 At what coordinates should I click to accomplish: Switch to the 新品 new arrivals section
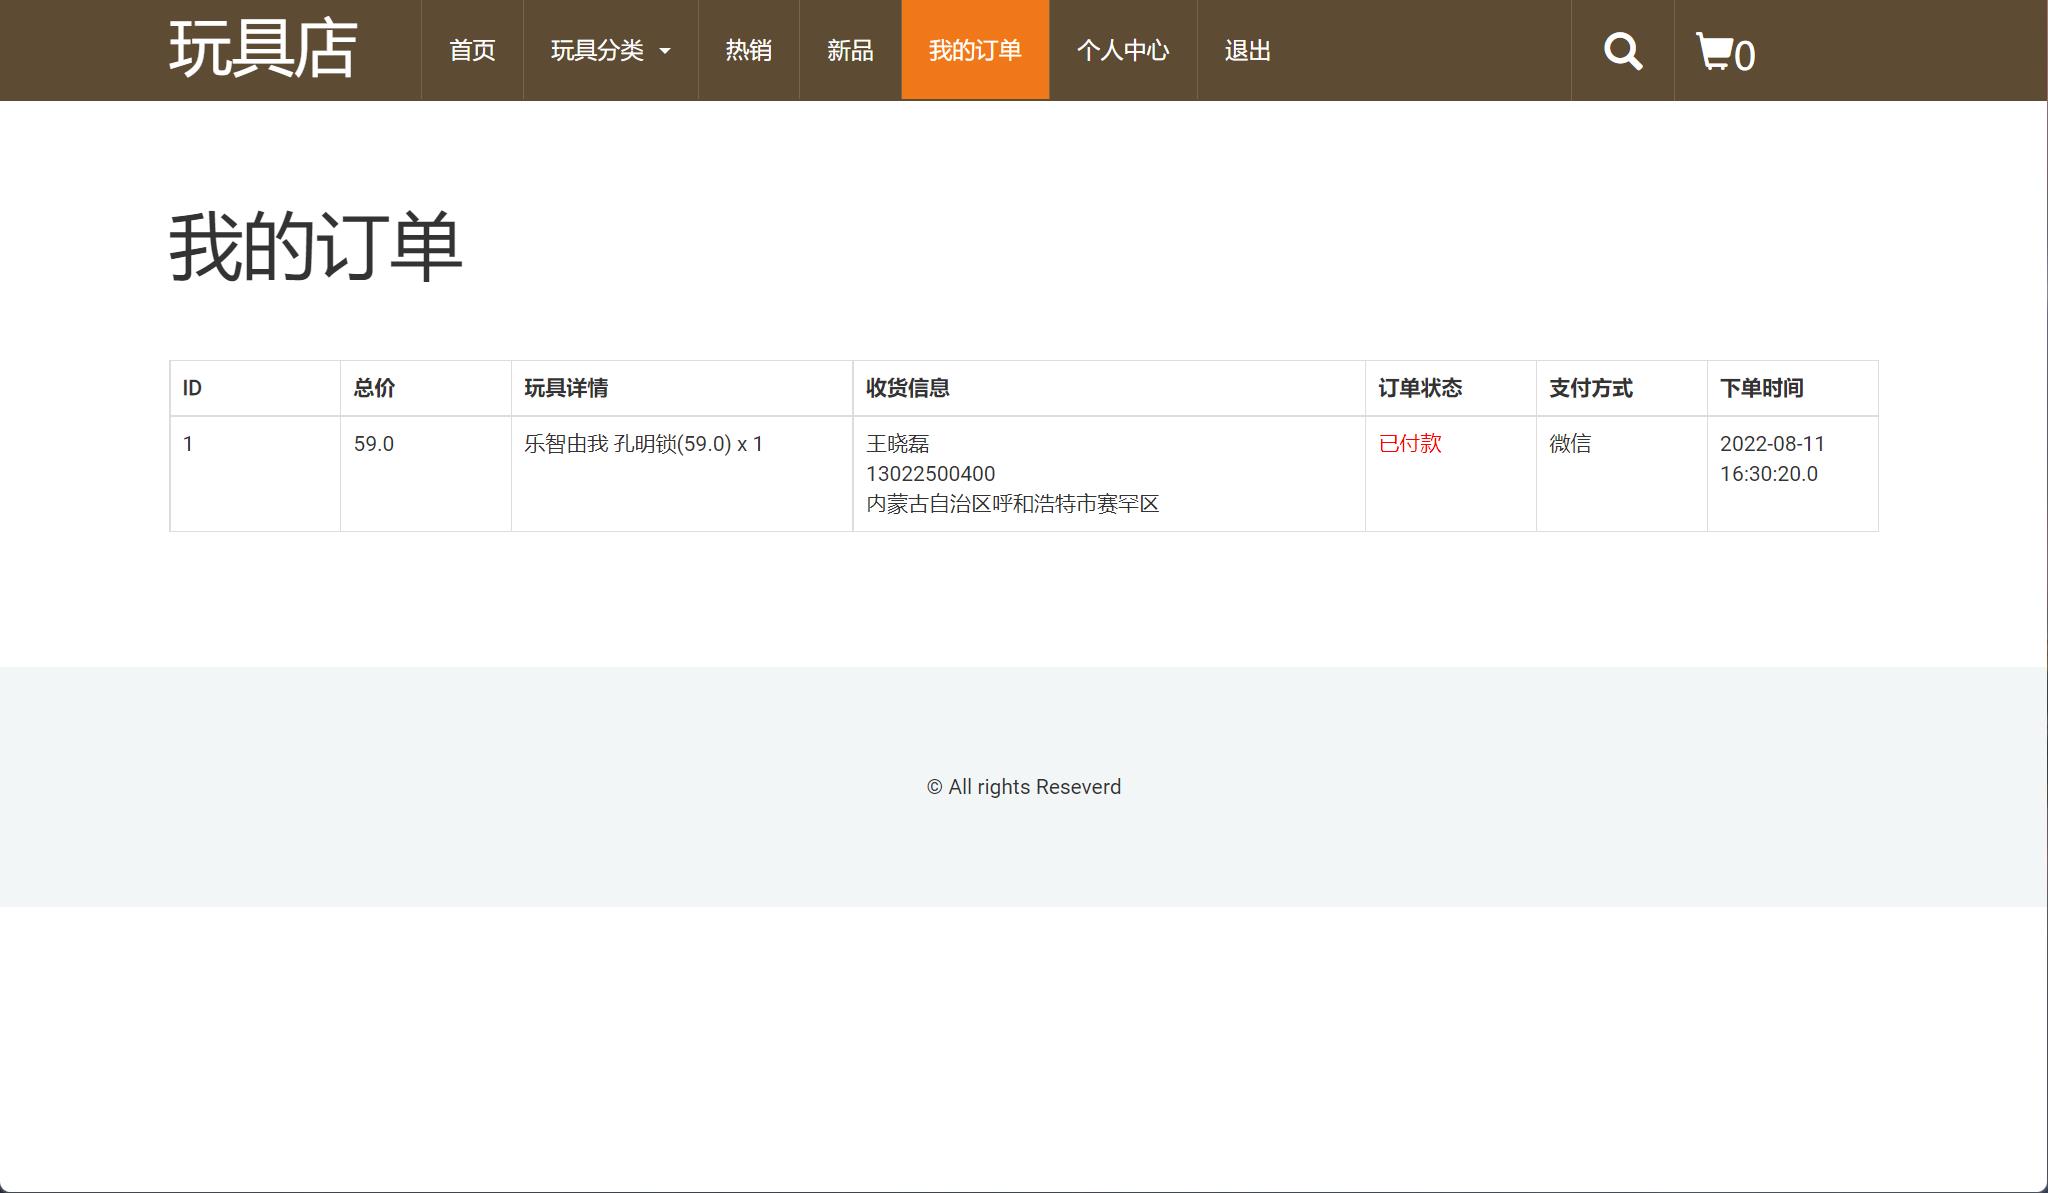coord(849,50)
